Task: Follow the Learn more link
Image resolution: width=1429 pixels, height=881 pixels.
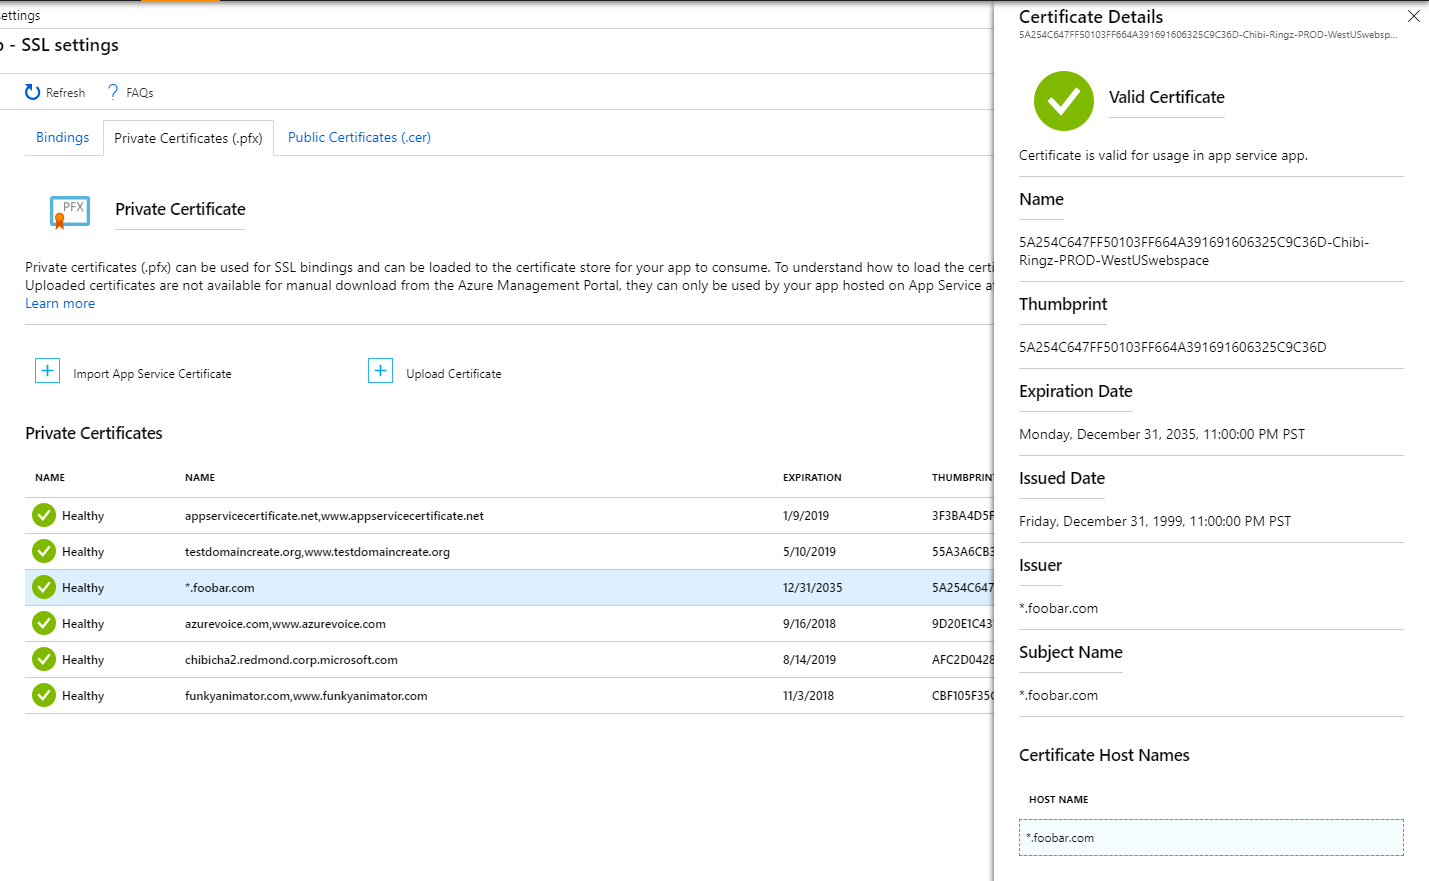Action: tap(60, 304)
